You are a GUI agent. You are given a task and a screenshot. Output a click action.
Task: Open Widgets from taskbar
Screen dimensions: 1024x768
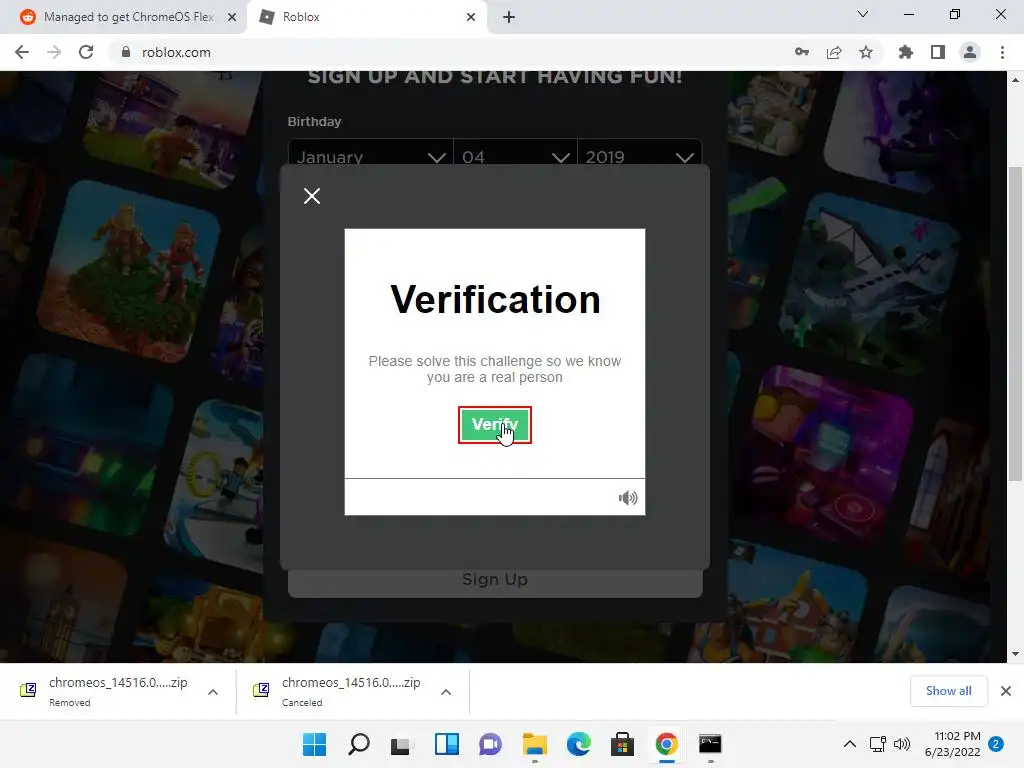coord(447,744)
